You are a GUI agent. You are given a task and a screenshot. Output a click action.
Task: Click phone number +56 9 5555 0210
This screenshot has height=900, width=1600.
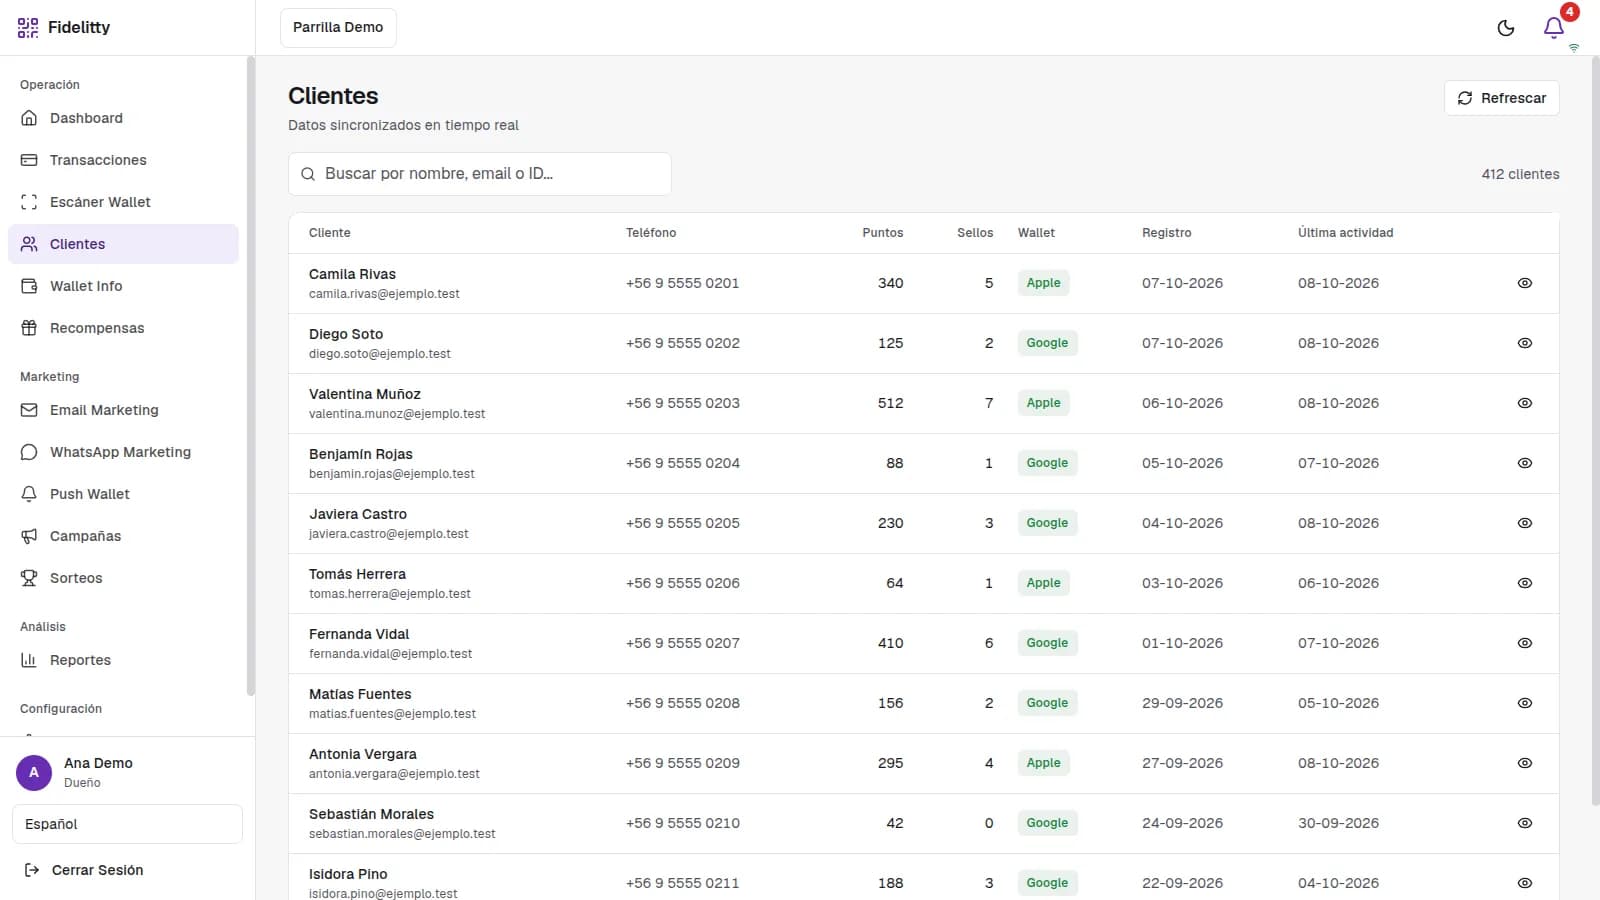tap(683, 823)
